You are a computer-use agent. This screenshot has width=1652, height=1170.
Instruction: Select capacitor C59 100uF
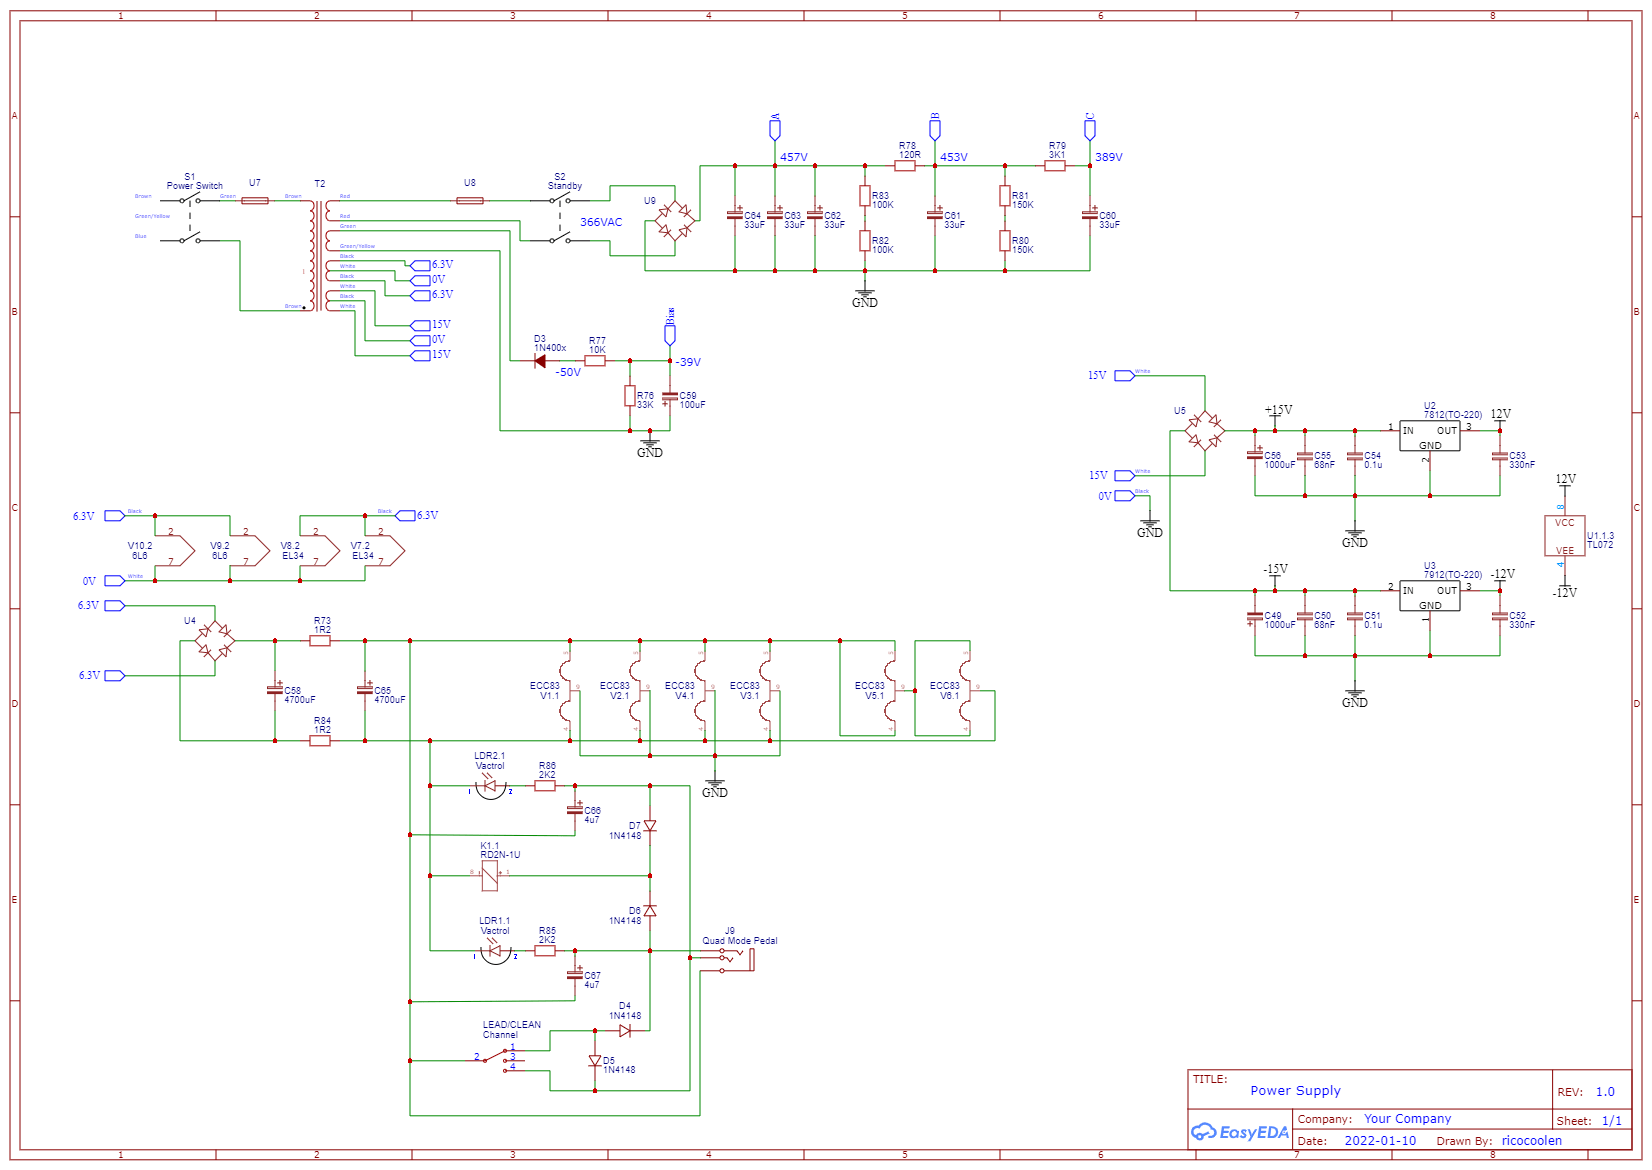pyautogui.click(x=670, y=398)
